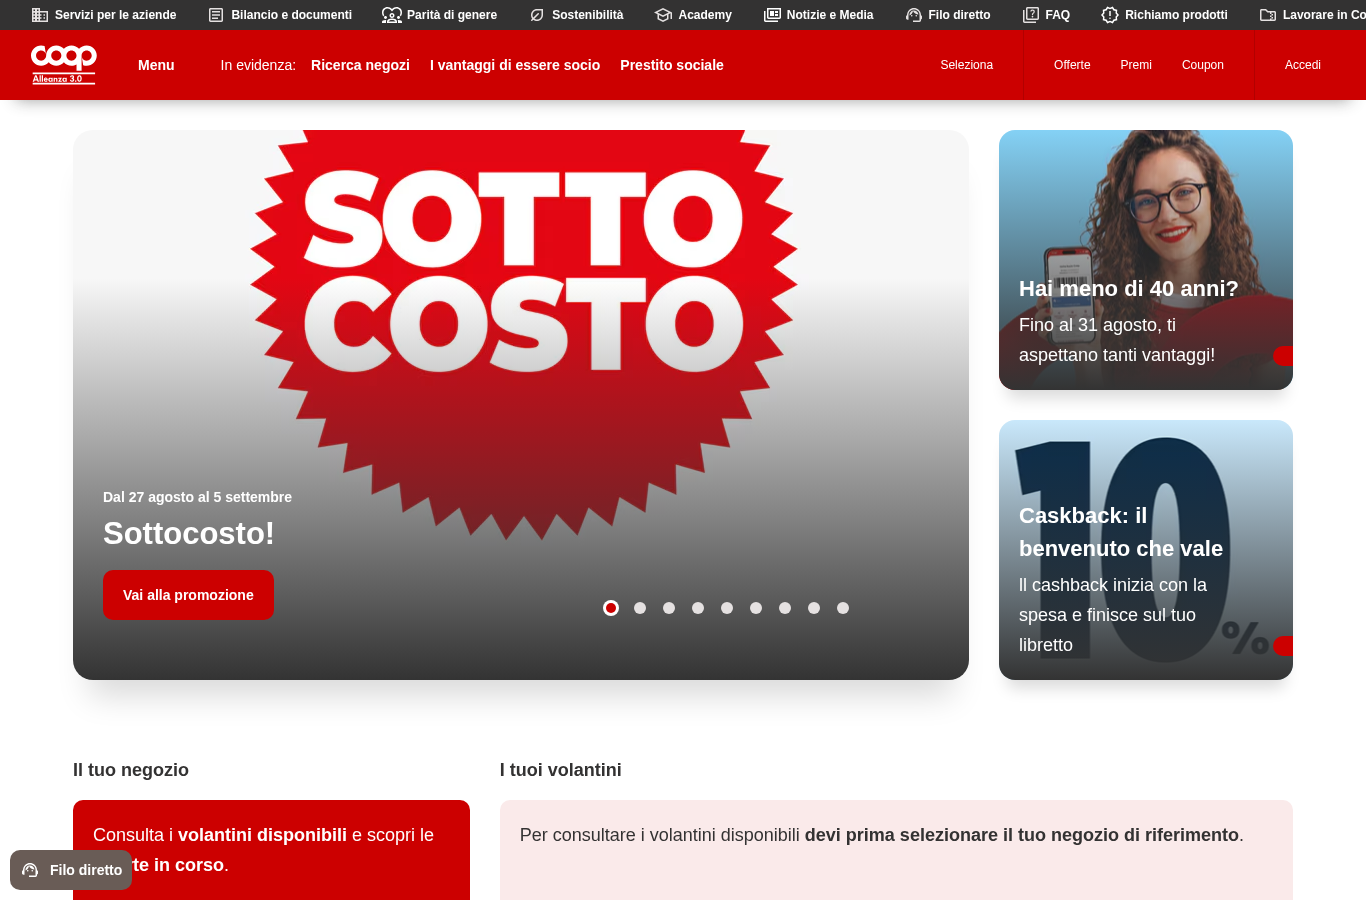Click the Parità di genere people icon
This screenshot has height=900, width=1366.
(392, 15)
